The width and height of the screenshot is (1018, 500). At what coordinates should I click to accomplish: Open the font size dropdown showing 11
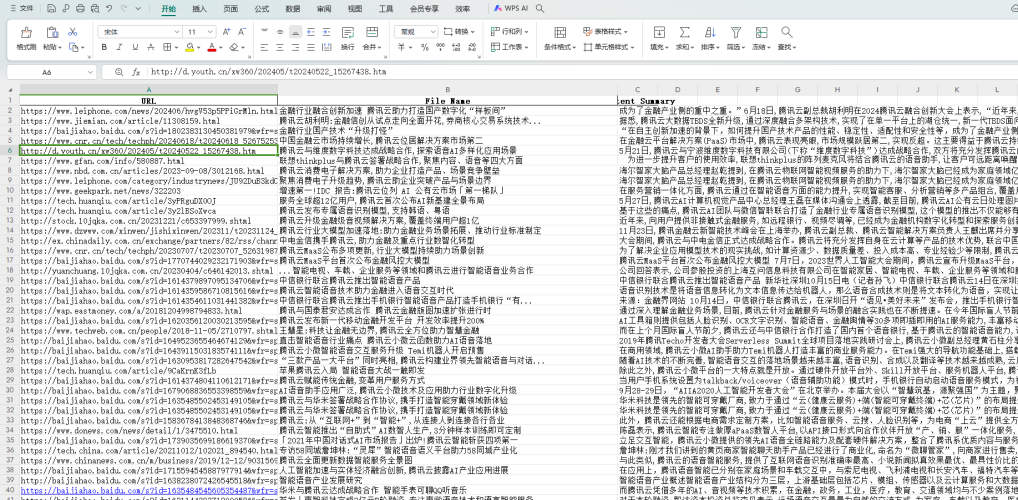[211, 31]
